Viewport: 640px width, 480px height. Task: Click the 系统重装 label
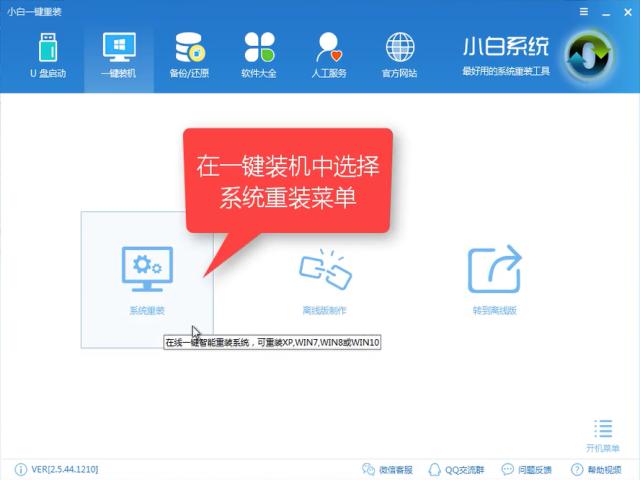tap(147, 311)
